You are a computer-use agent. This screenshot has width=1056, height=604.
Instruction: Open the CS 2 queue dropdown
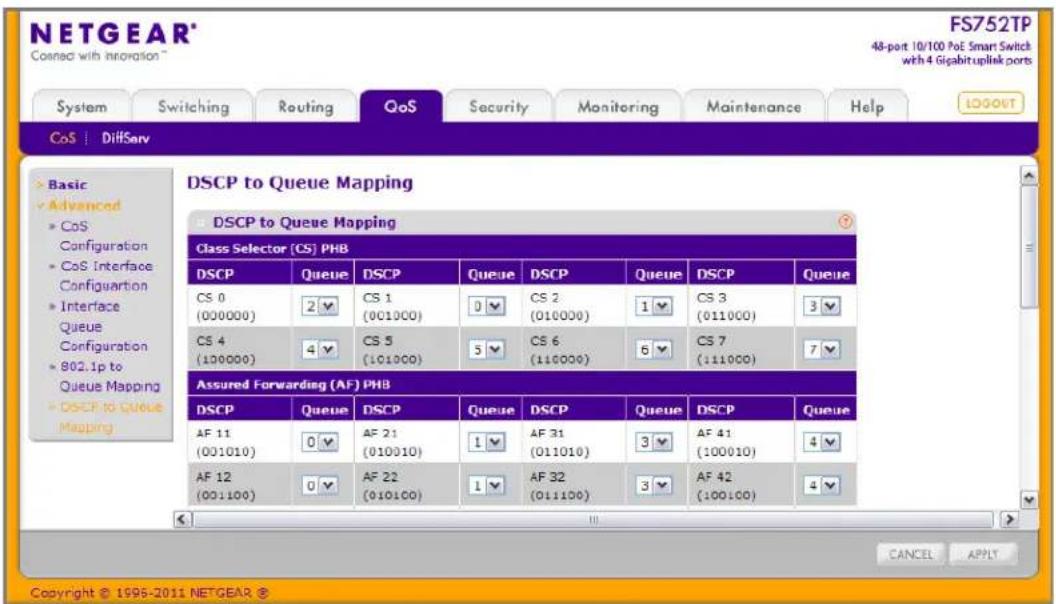pyautogui.click(x=653, y=306)
